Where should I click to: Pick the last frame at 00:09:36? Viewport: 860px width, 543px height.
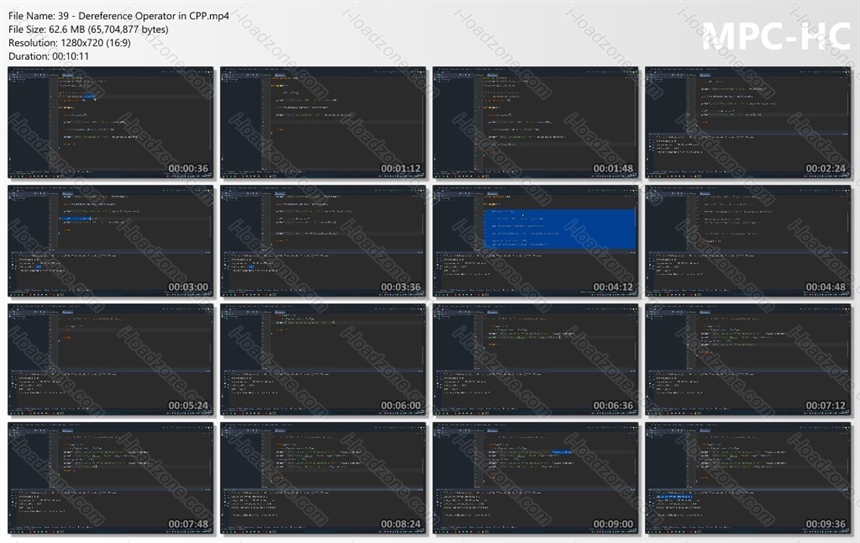click(x=748, y=478)
